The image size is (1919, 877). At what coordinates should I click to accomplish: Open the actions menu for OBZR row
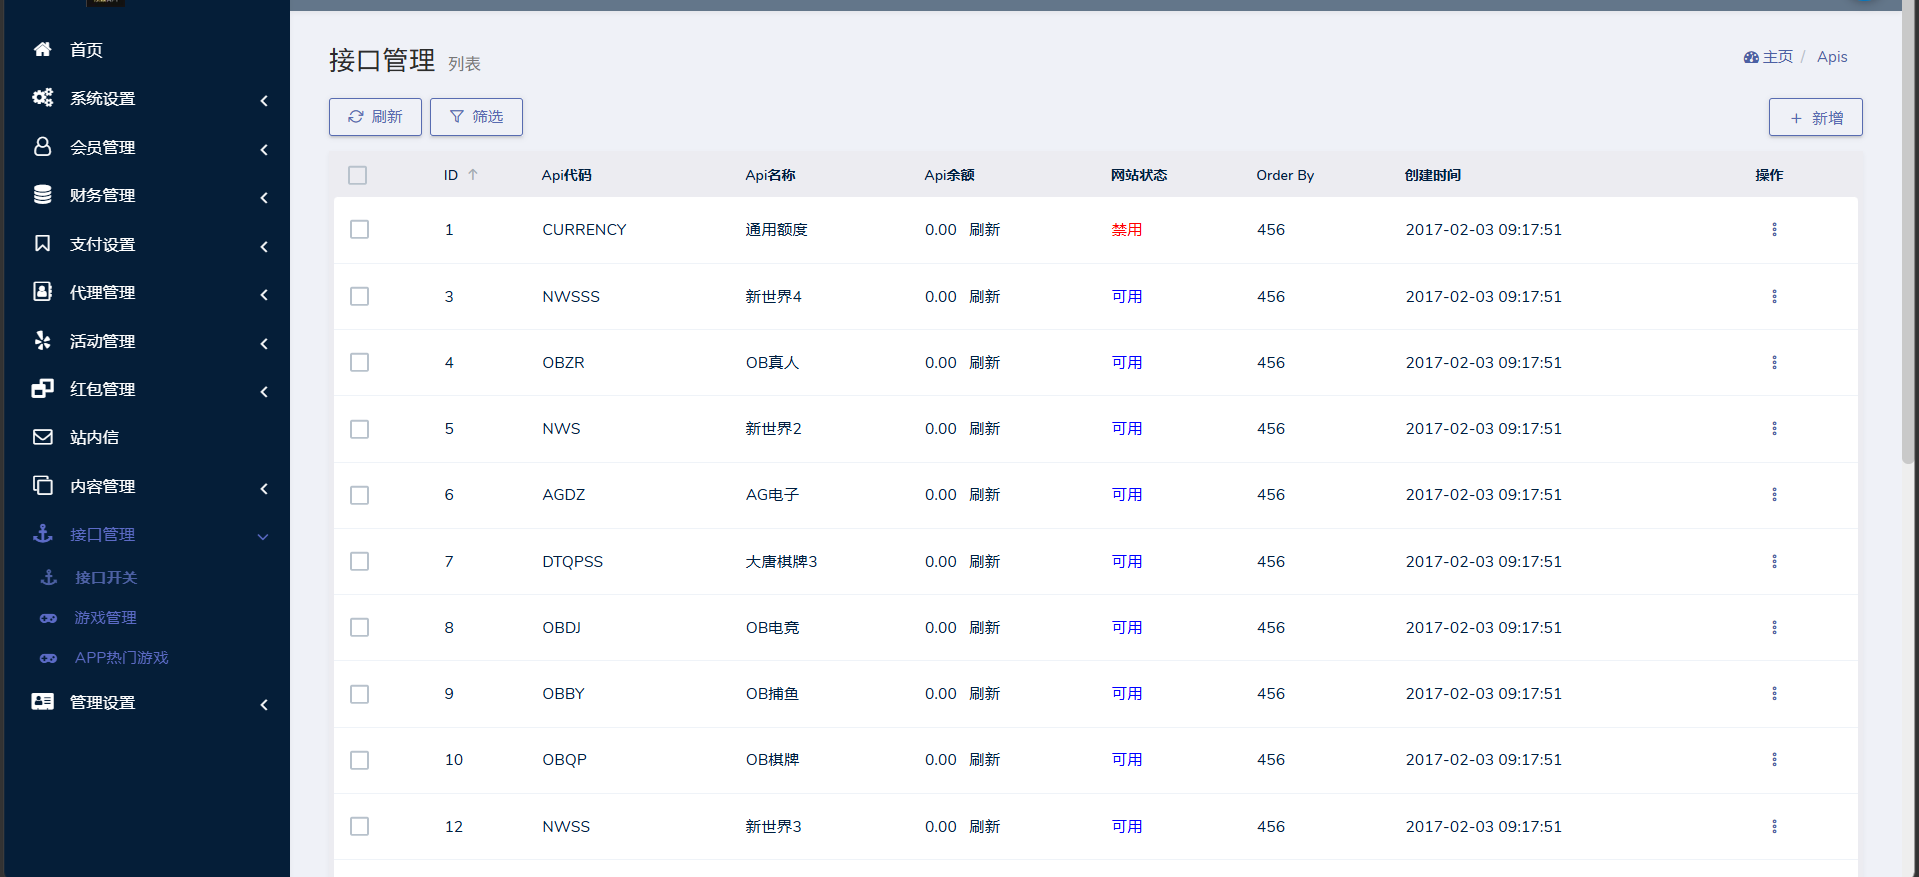(x=1774, y=362)
